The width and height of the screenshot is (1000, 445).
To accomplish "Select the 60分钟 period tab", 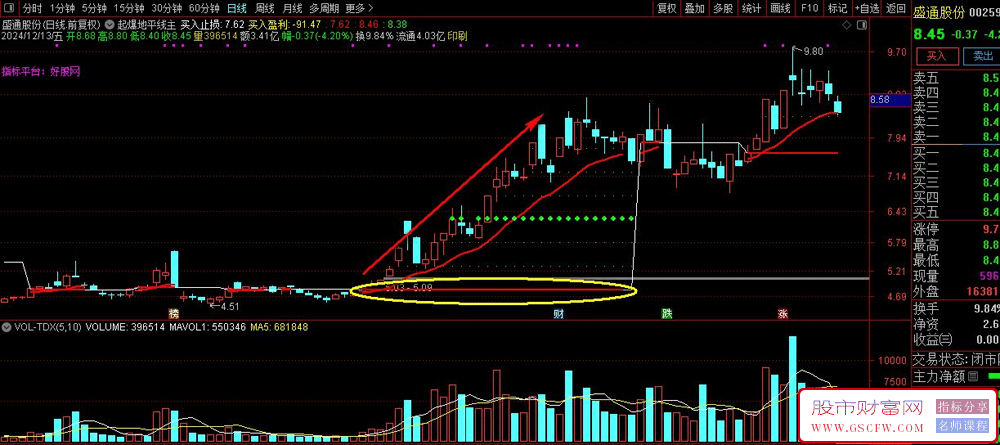I will [x=205, y=8].
